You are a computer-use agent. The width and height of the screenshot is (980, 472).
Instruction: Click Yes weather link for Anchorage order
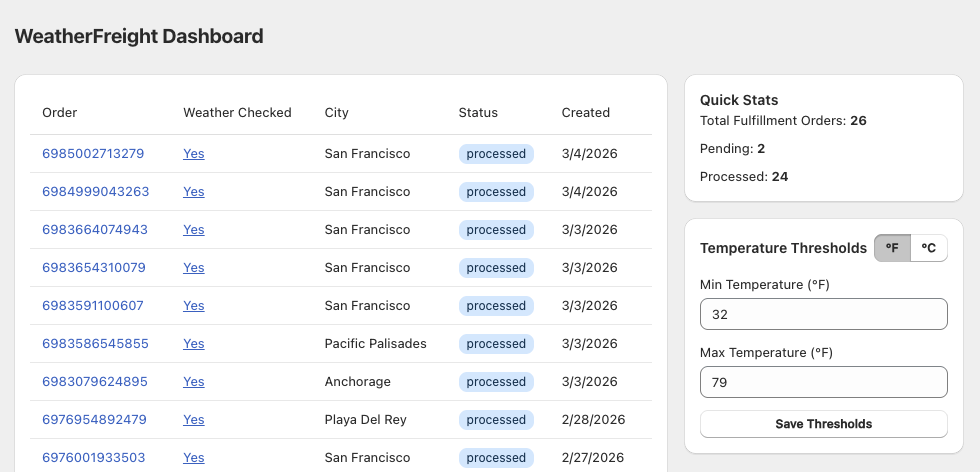194,381
